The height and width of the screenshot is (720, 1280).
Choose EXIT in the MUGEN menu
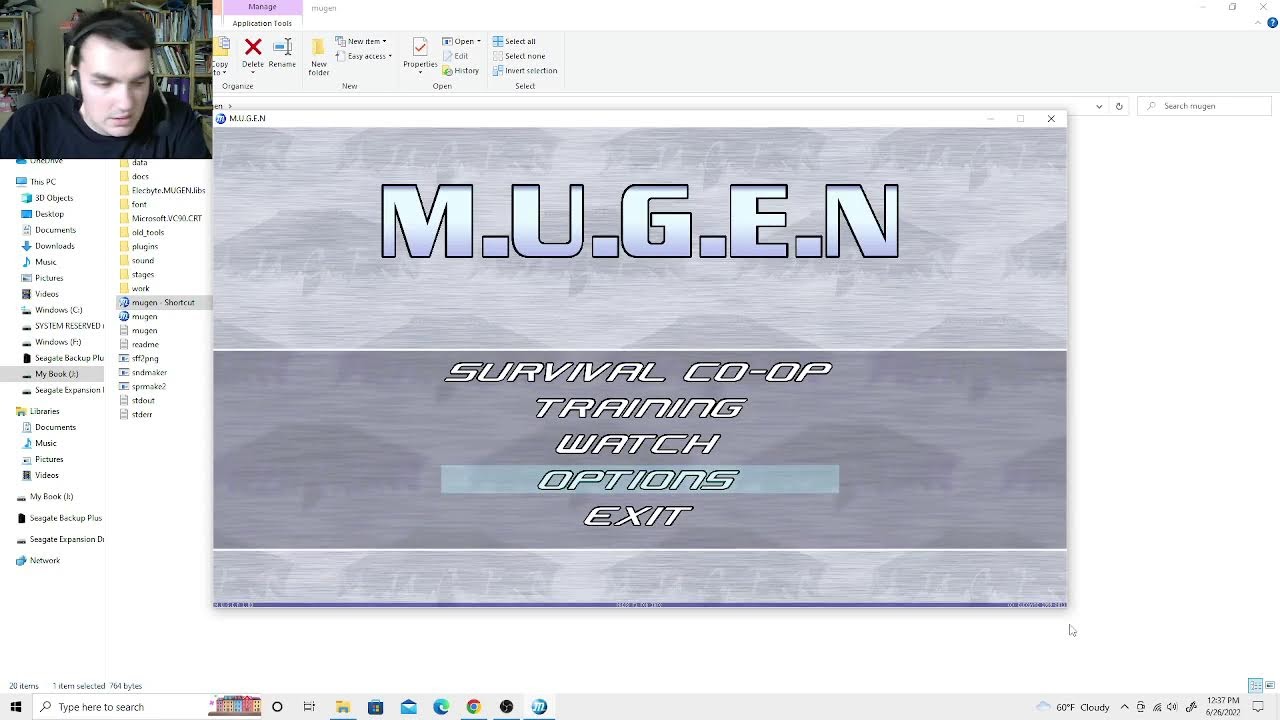(638, 516)
